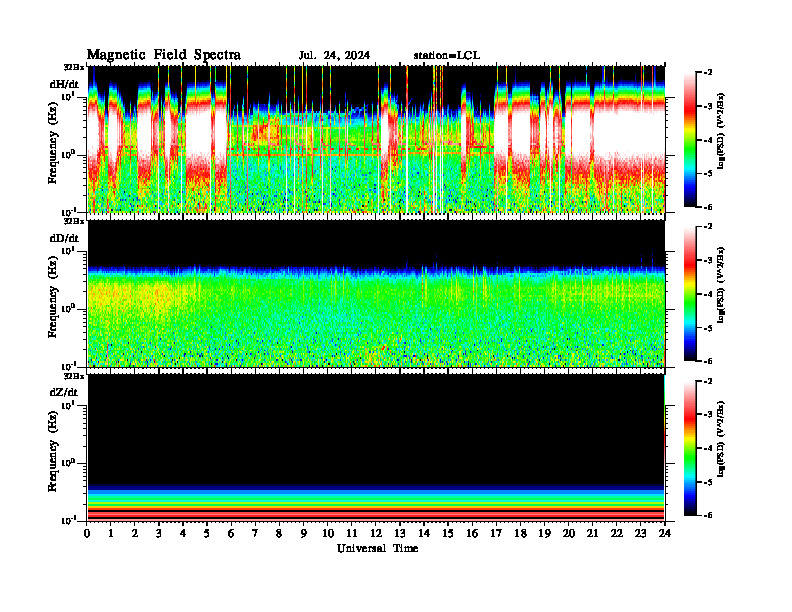
Task: Click hour tick "18" on Universal Time axis
Action: (520, 533)
